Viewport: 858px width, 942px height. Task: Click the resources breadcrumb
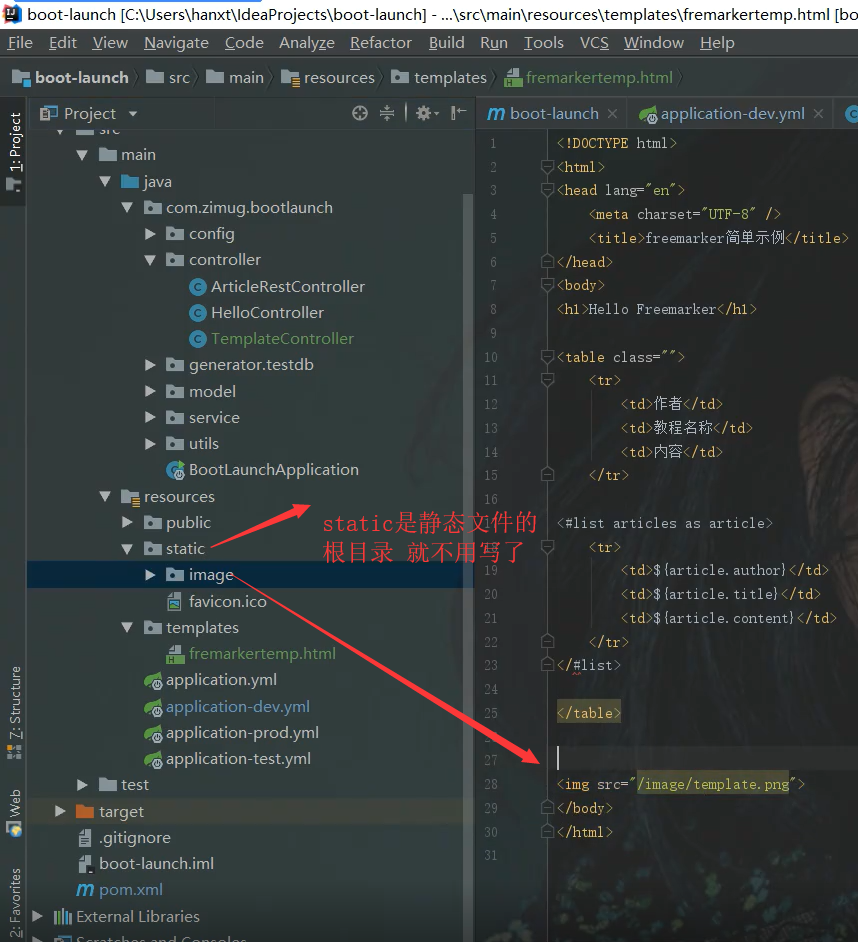coord(328,77)
